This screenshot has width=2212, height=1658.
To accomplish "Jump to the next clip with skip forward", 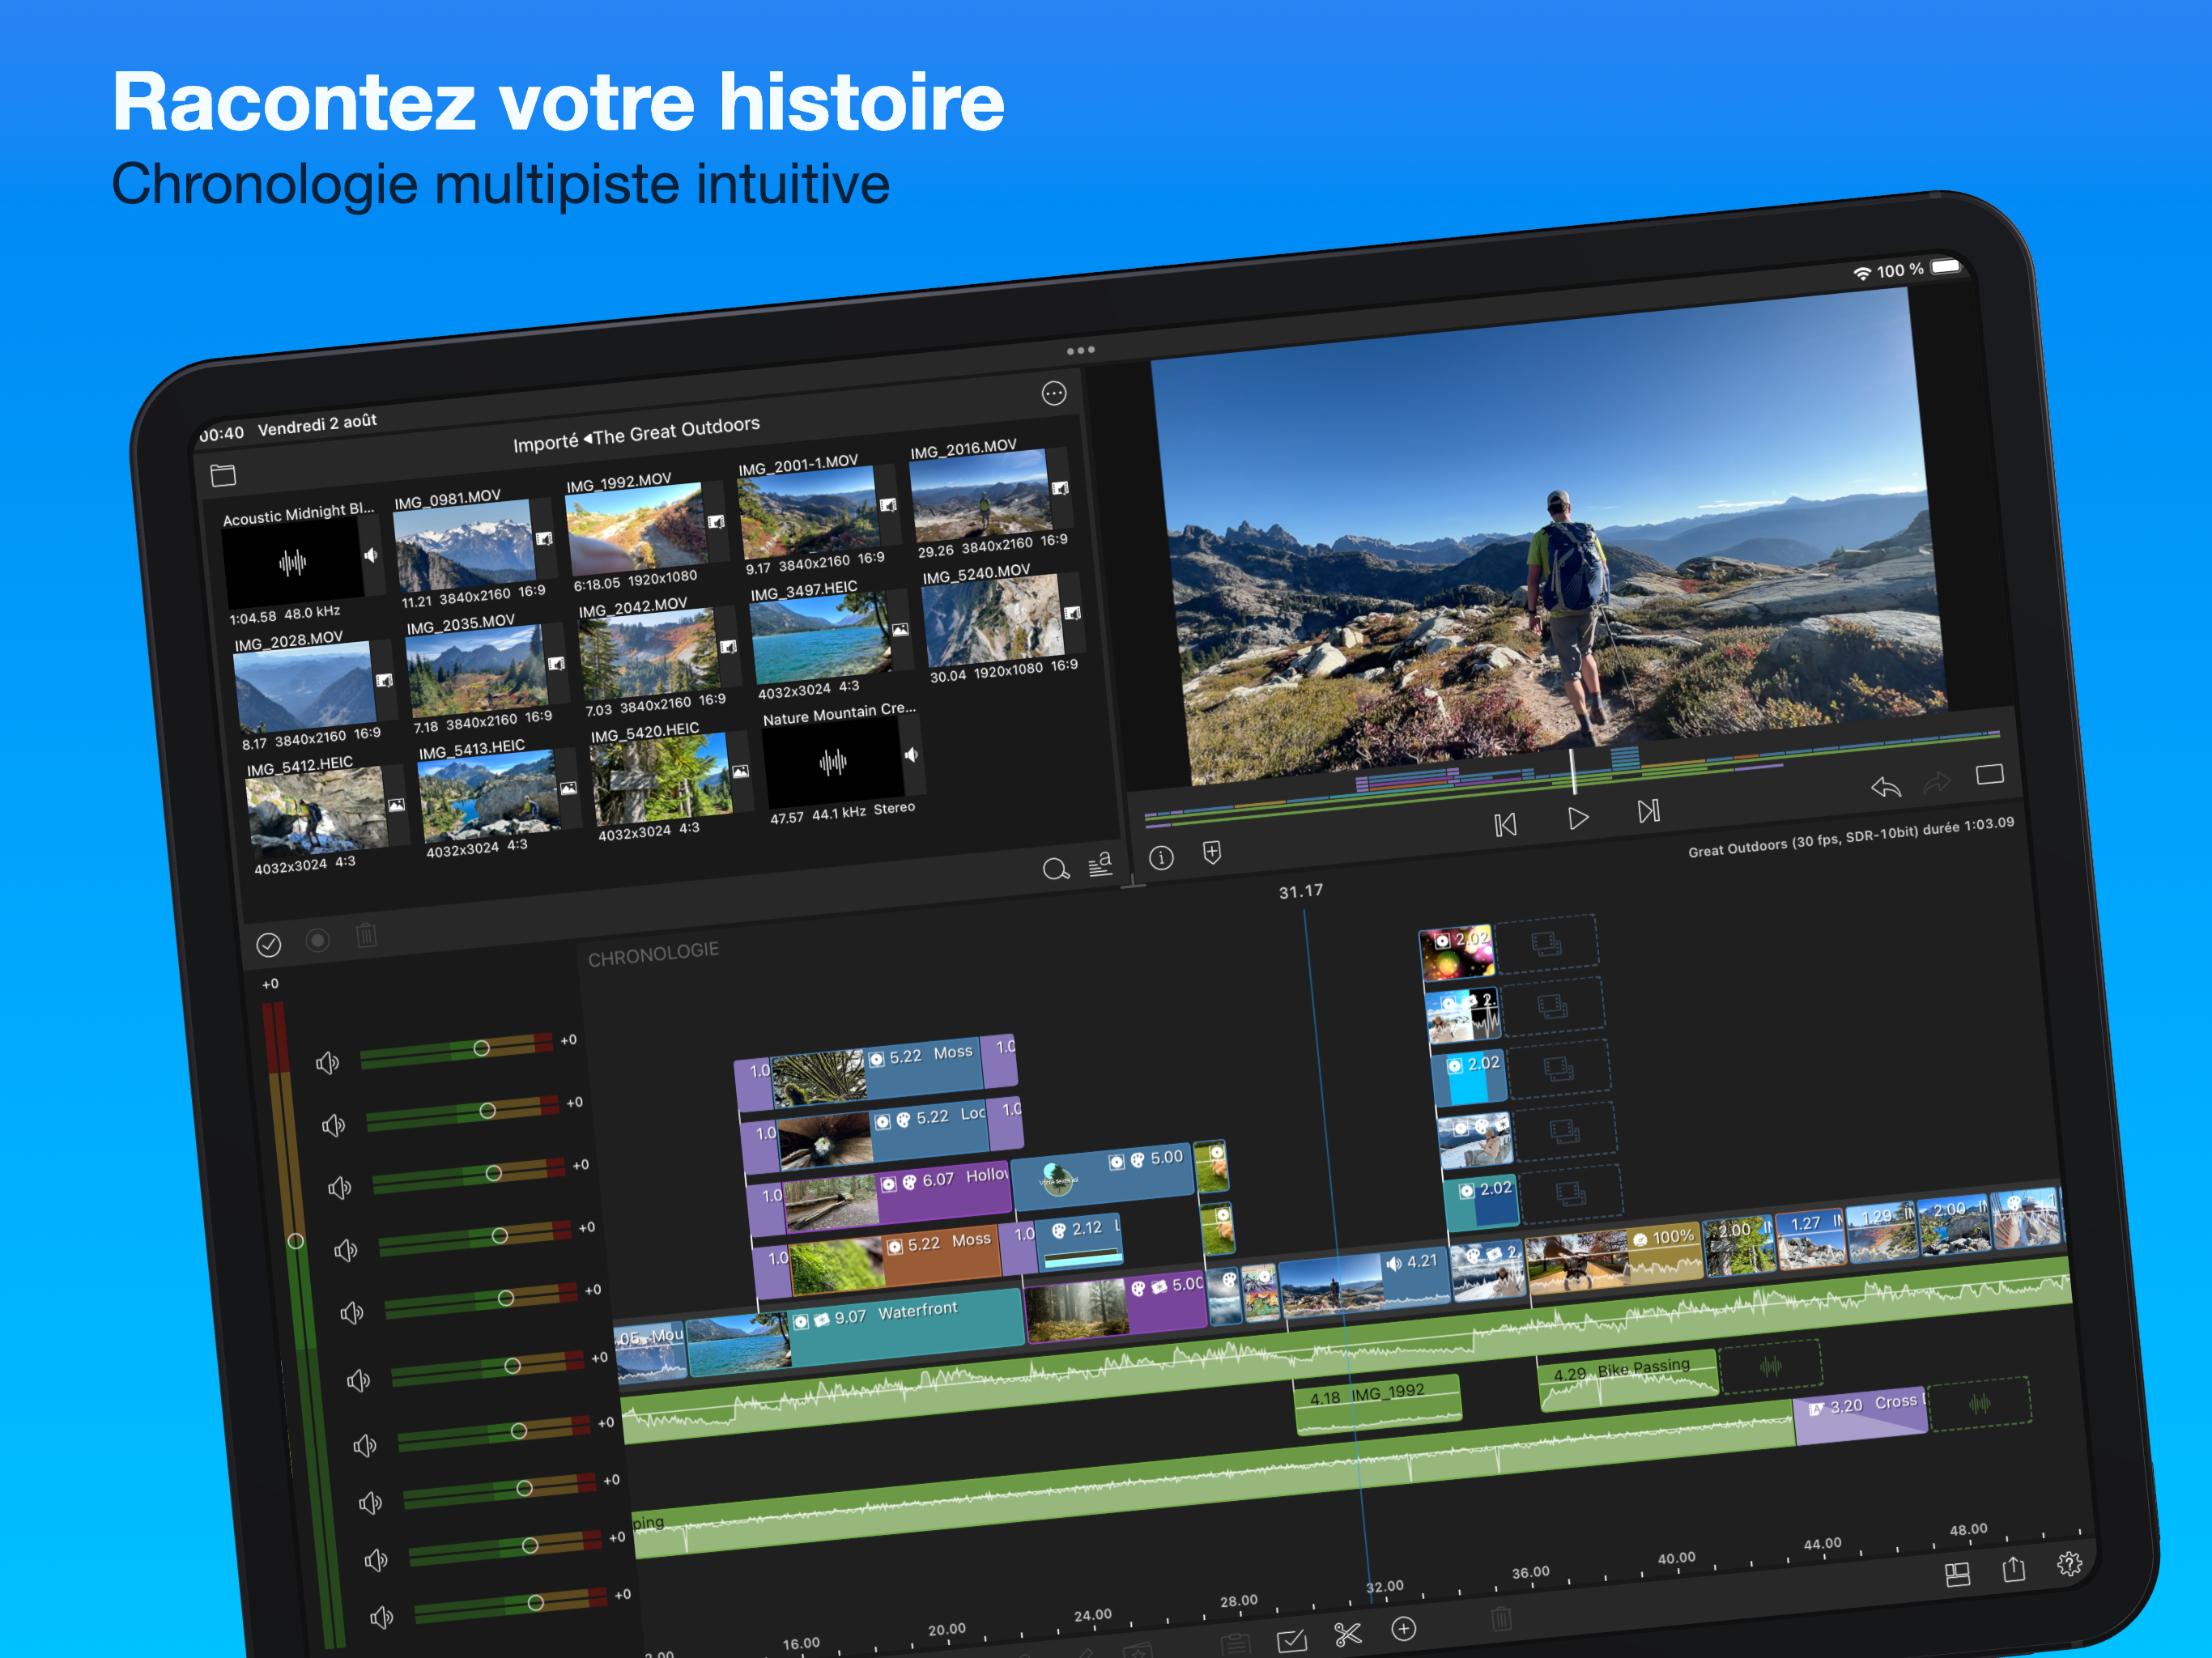I will pos(1648,811).
